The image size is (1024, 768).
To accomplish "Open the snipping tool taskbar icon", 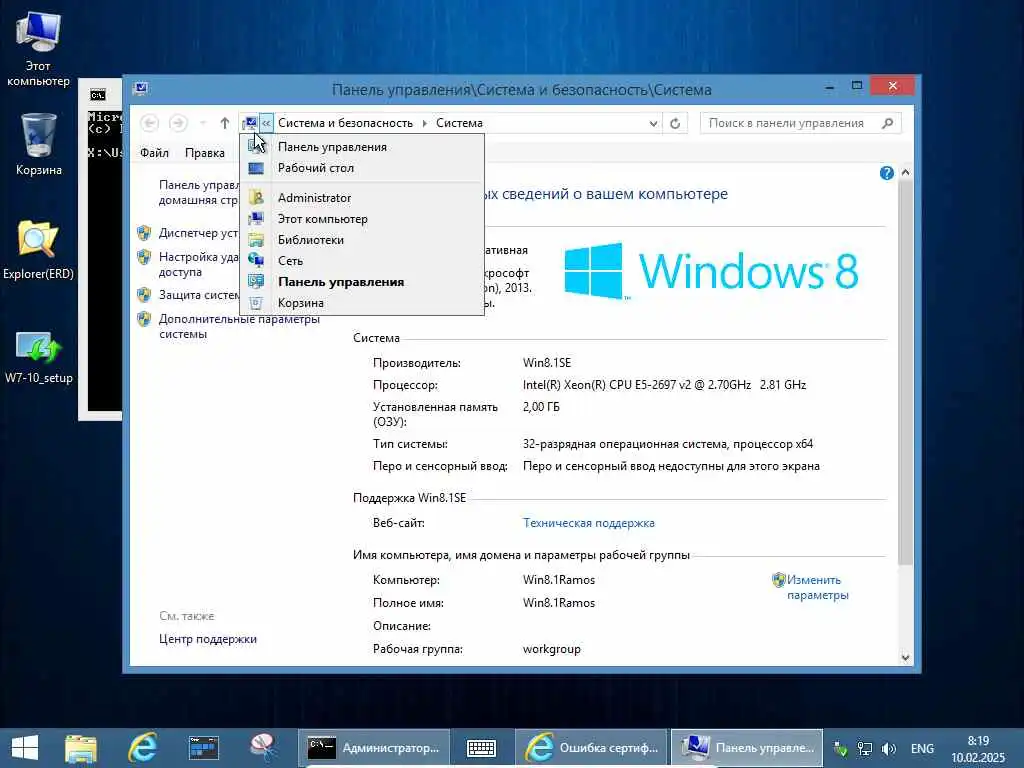I will tap(263, 748).
